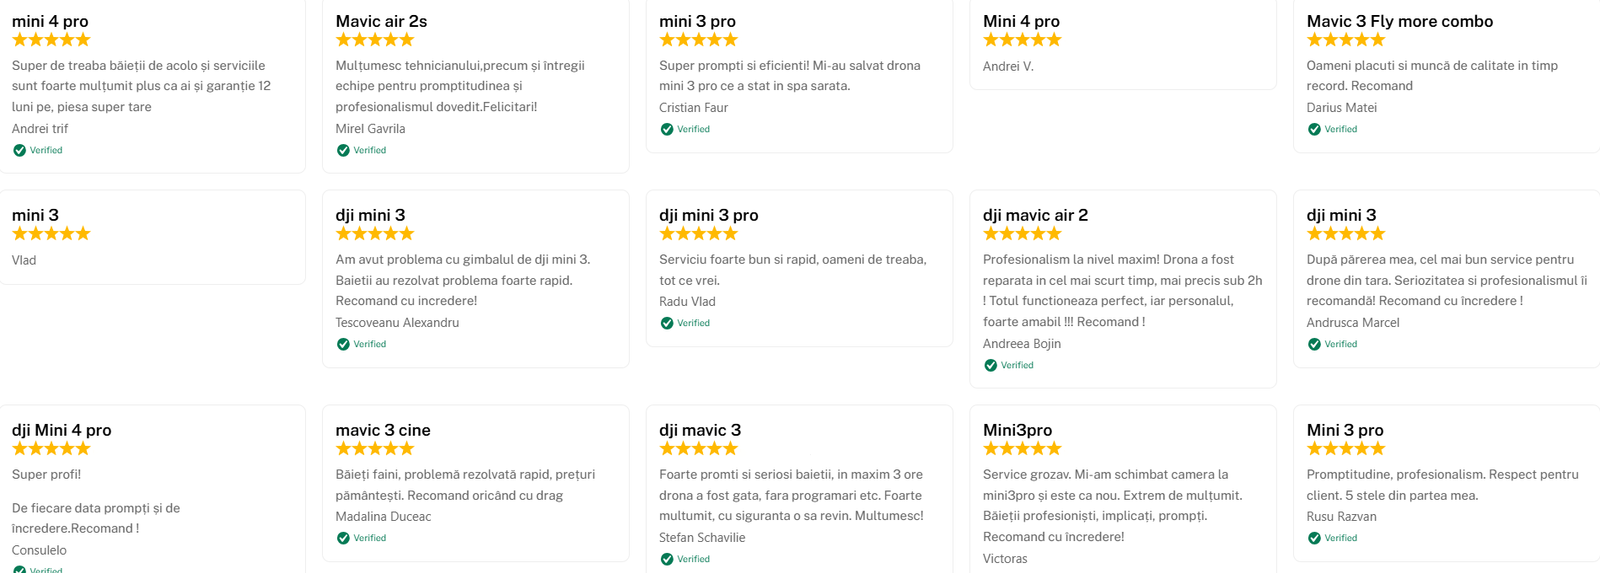
Task: Click reviewer name Vlad on mini 3 card
Action: coord(24,260)
